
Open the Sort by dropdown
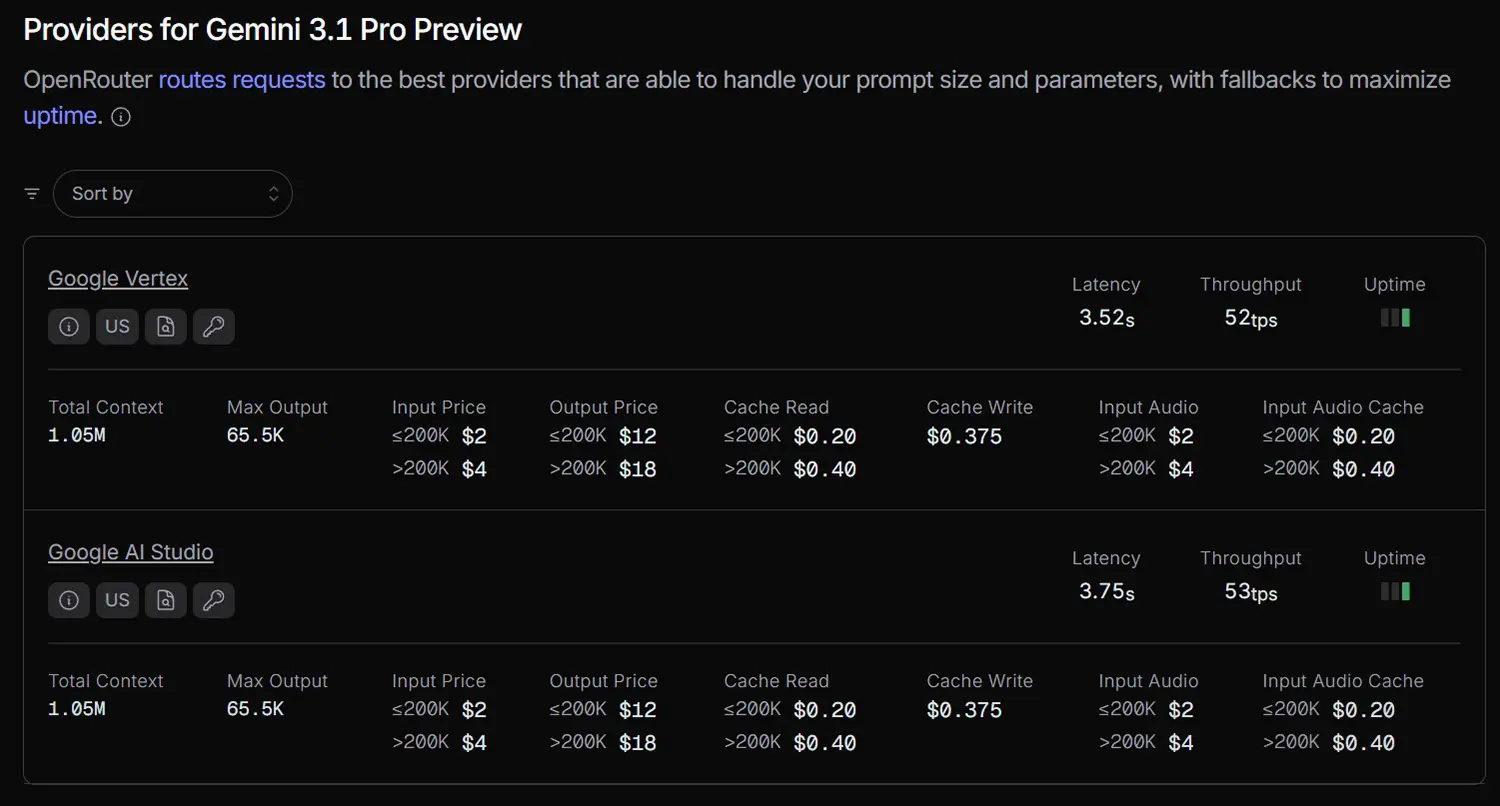pos(173,194)
